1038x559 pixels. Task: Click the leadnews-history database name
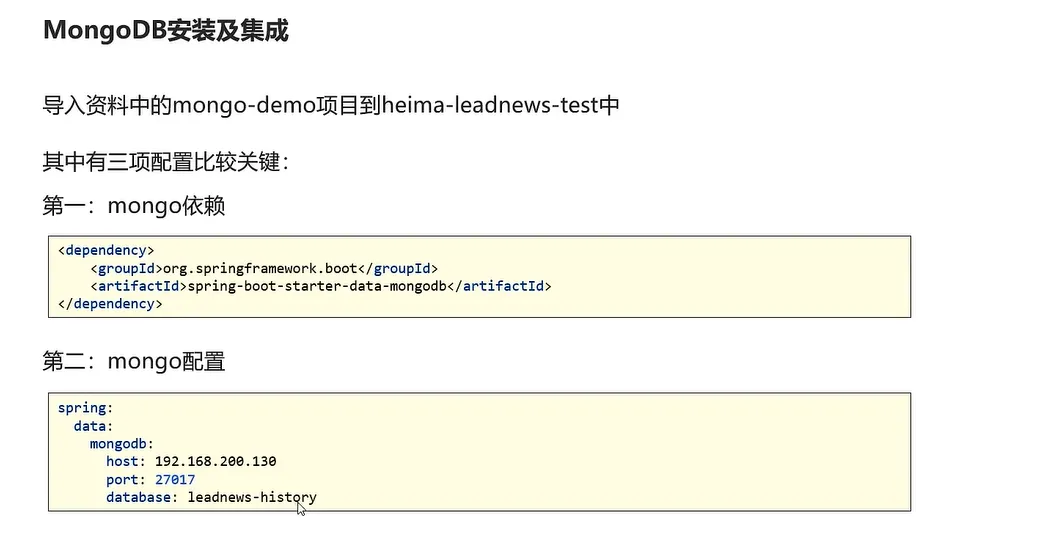(x=252, y=497)
